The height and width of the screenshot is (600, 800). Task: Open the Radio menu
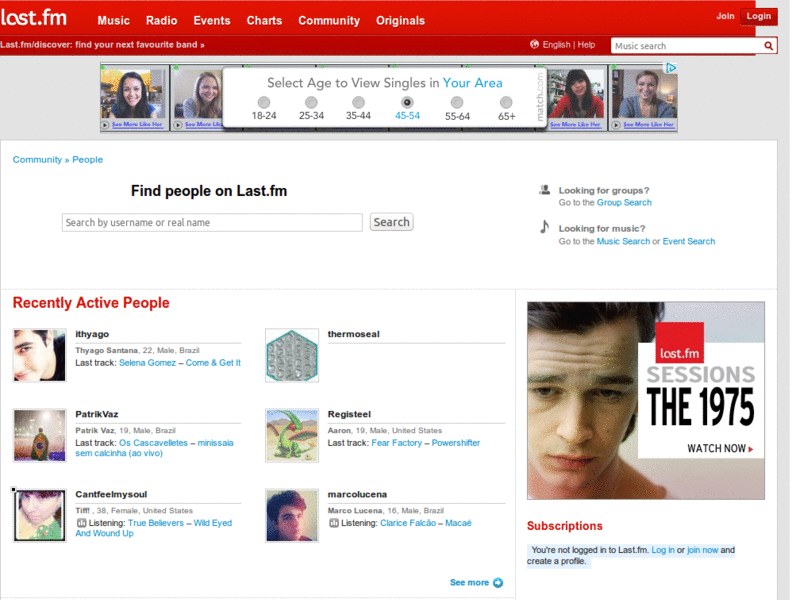[161, 20]
